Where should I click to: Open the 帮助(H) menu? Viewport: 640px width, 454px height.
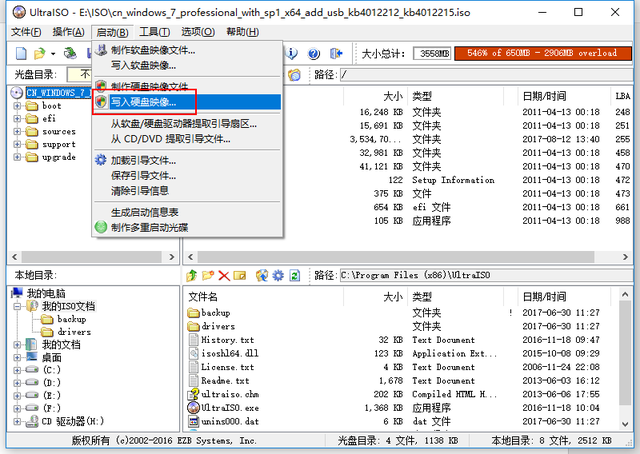(242, 32)
